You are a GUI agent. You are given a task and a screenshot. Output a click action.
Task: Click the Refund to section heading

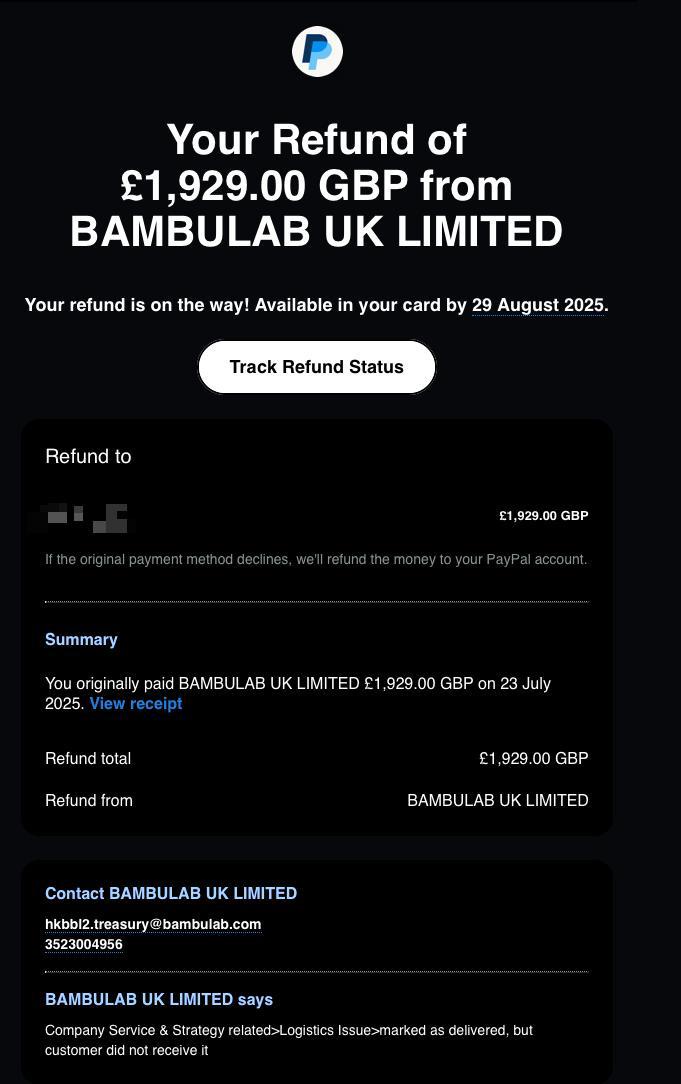pos(88,457)
